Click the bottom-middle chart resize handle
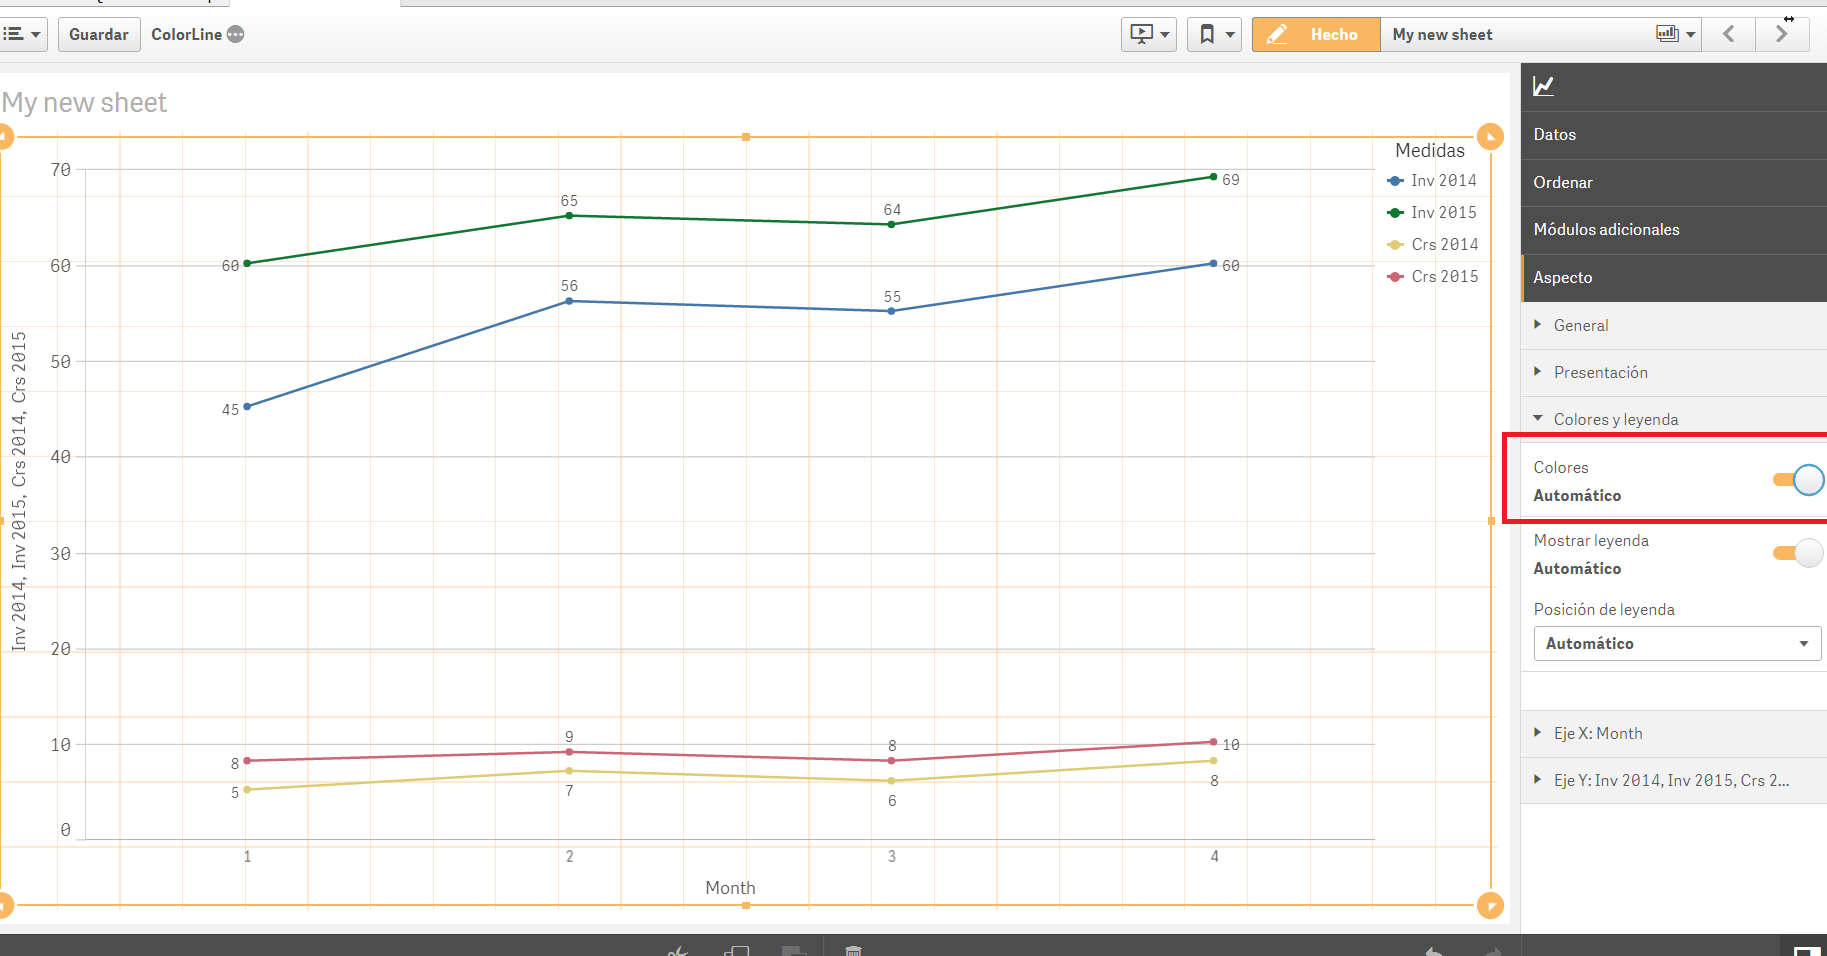The height and width of the screenshot is (956, 1827). pos(746,906)
